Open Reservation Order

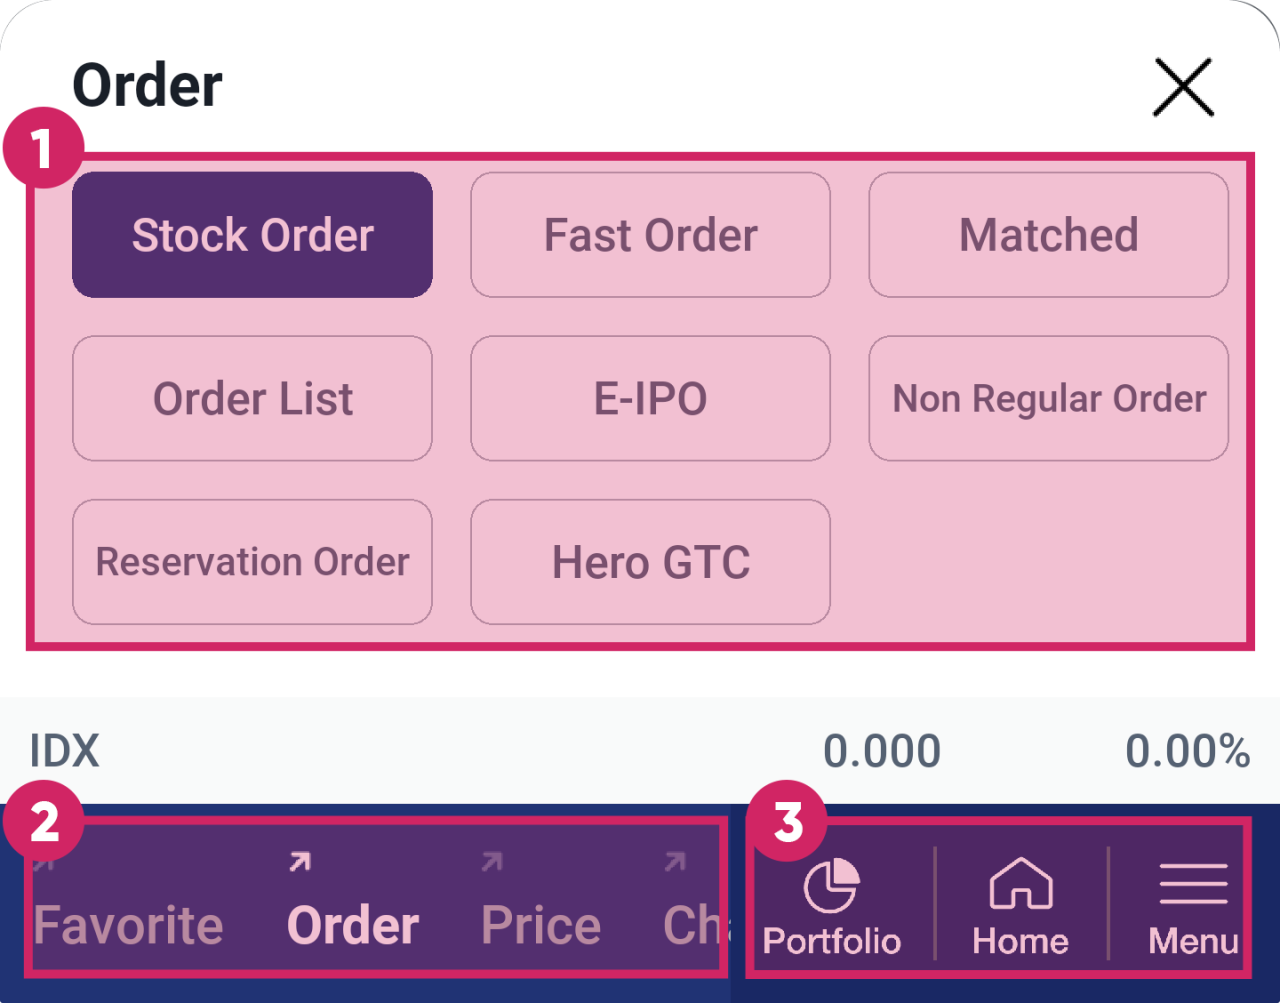tap(252, 562)
